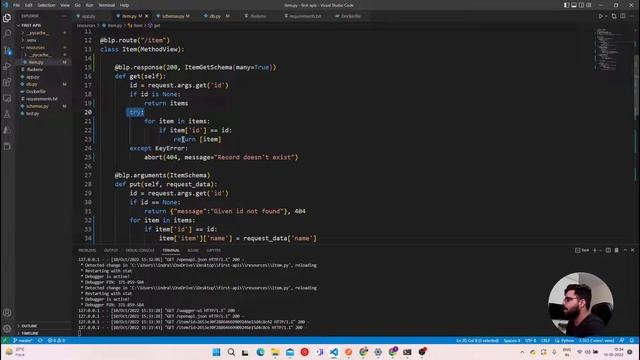Expand the TIMELINE section

pyautogui.click(x=29, y=333)
